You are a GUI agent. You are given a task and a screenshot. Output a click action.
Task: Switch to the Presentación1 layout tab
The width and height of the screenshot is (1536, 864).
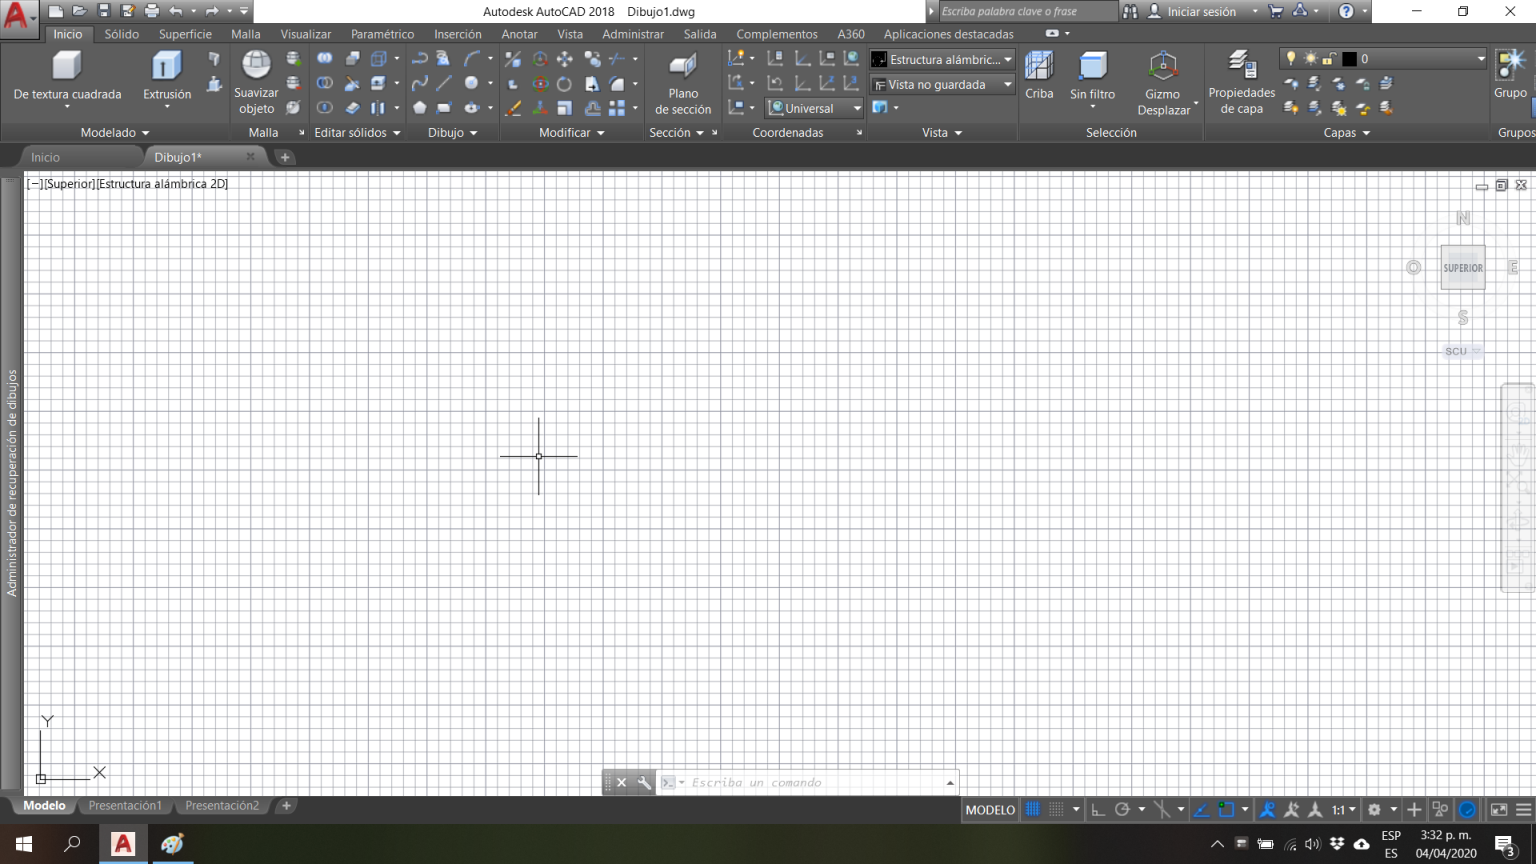[x=125, y=806]
